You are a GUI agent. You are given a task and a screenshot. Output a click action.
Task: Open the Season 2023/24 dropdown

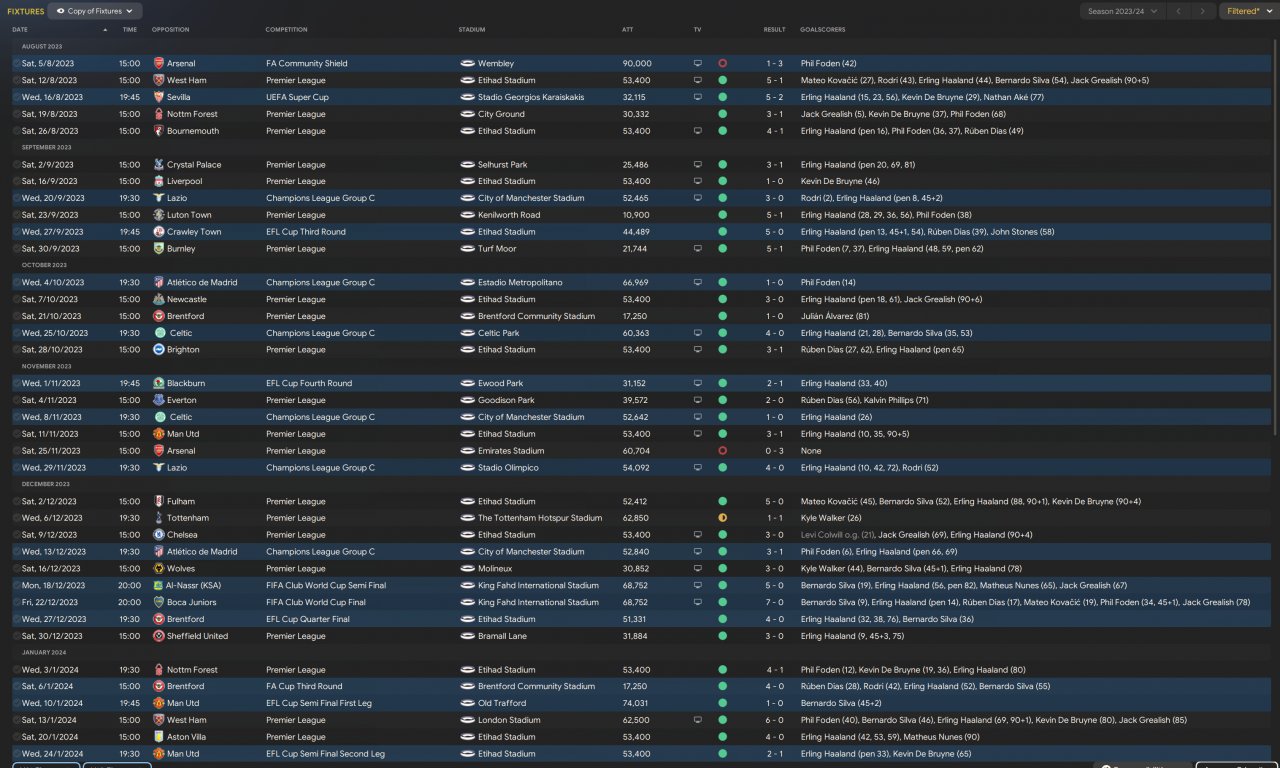1122,11
